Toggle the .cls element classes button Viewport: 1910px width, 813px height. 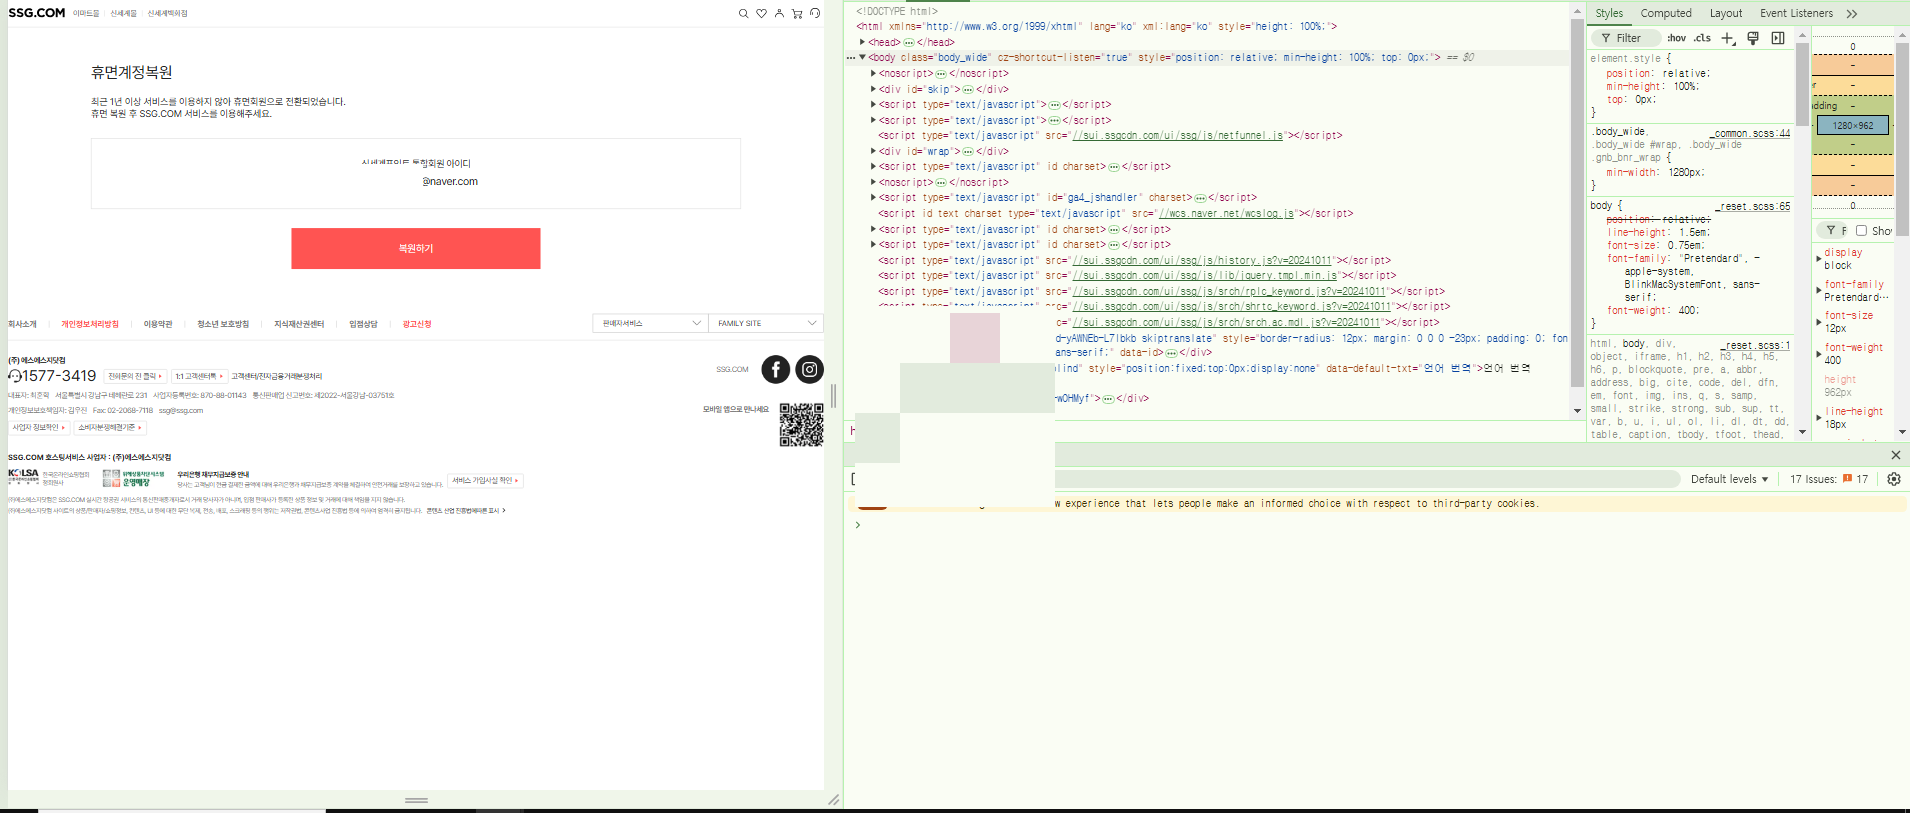[1702, 38]
